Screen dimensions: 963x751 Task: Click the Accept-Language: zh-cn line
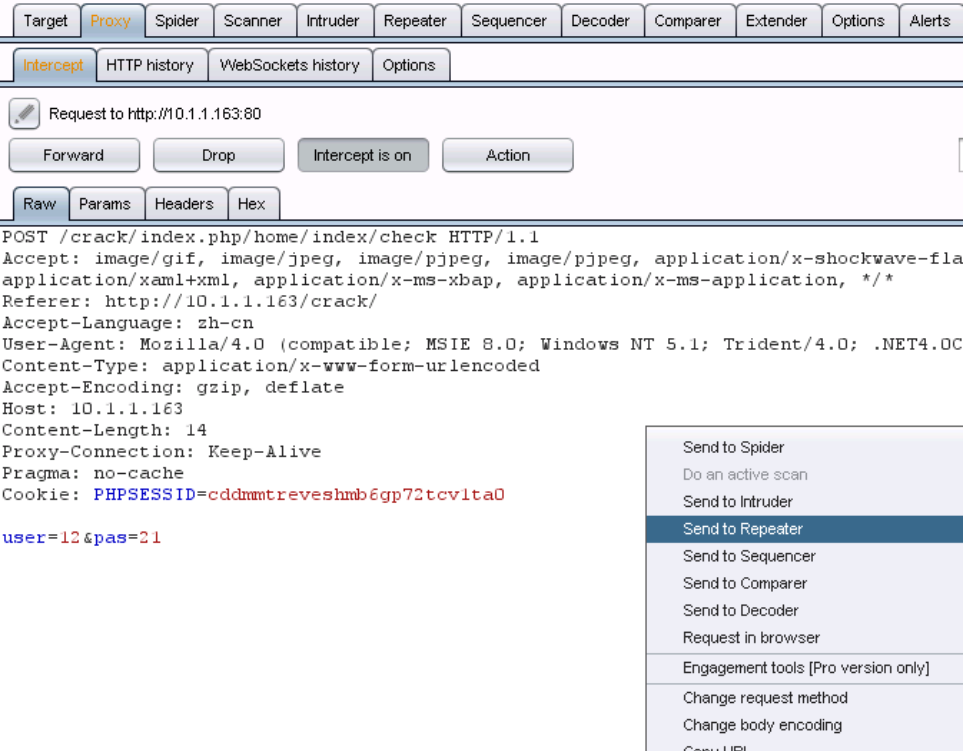(x=128, y=323)
